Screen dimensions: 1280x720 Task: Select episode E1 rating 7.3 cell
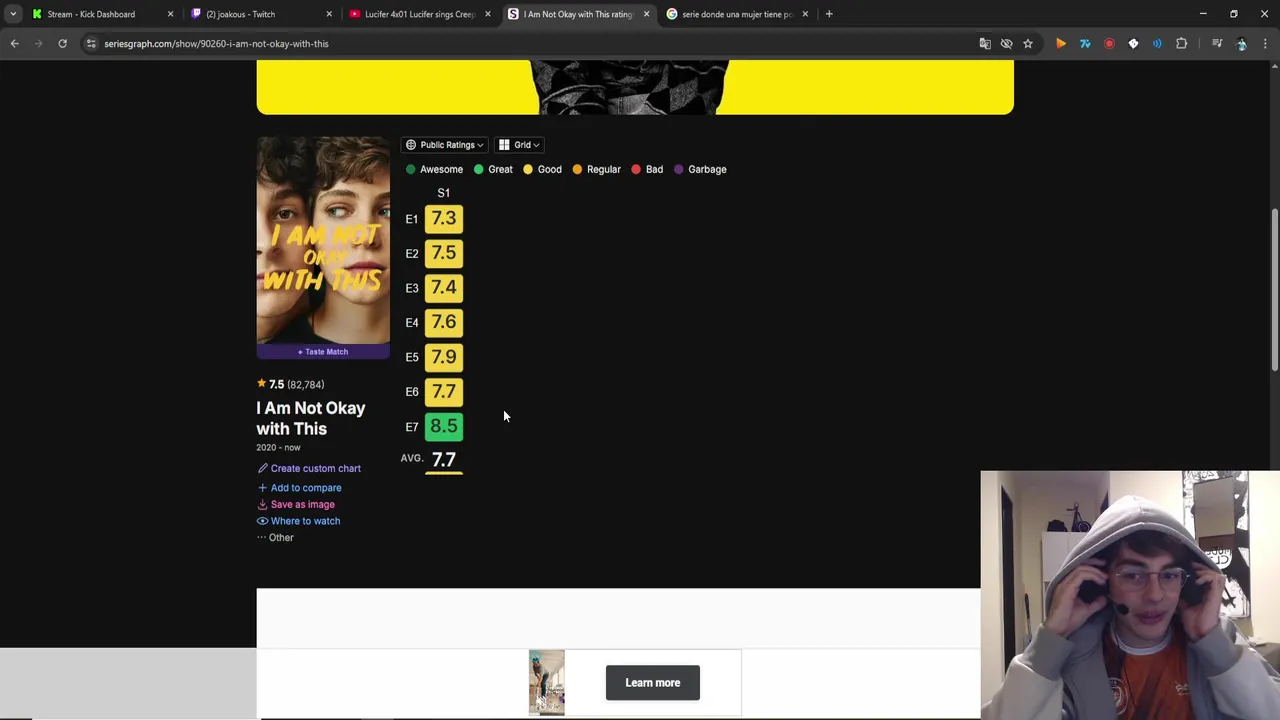[443, 219]
